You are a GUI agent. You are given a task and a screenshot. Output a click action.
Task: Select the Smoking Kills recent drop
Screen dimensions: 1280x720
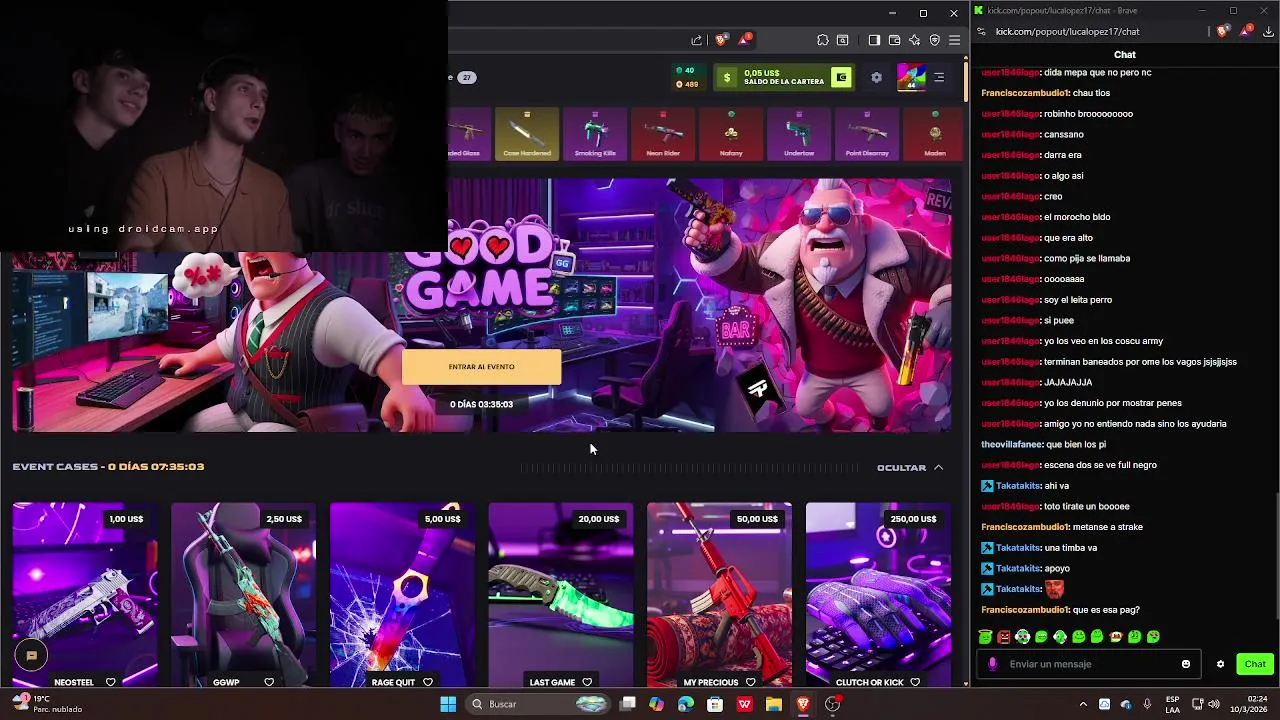595,134
